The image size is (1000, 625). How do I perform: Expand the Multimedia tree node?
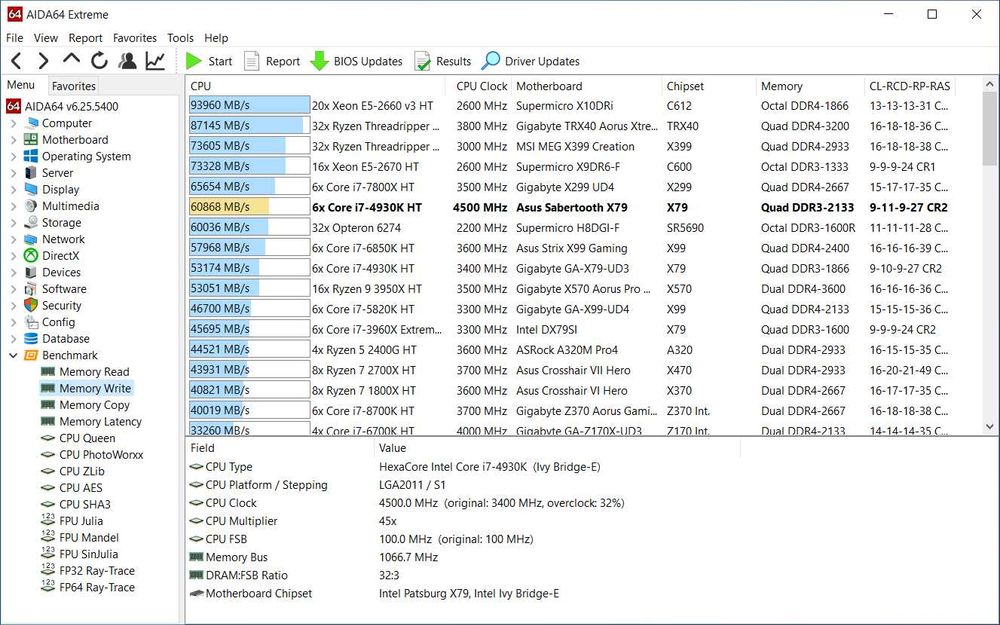coord(13,207)
